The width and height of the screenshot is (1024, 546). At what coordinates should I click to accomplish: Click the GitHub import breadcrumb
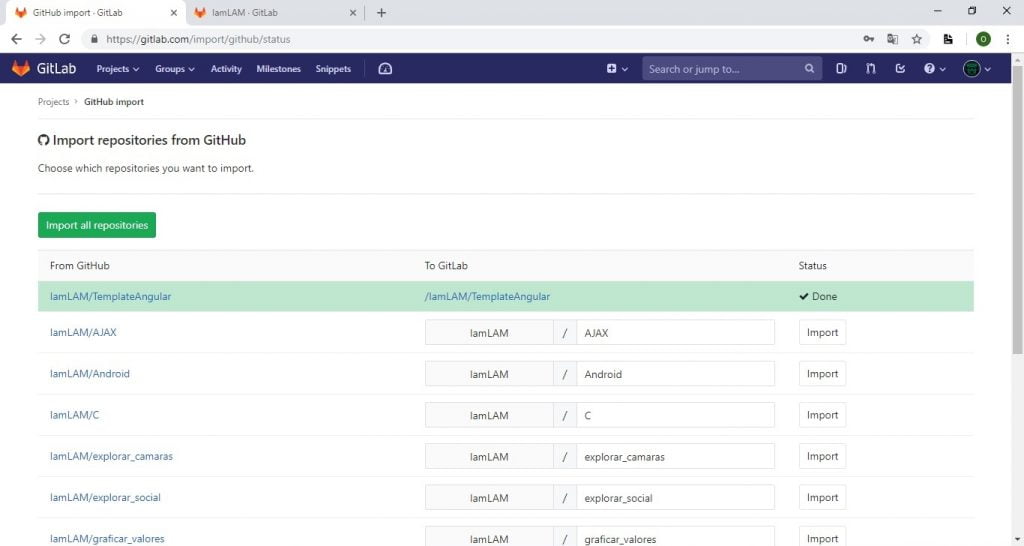click(x=114, y=102)
